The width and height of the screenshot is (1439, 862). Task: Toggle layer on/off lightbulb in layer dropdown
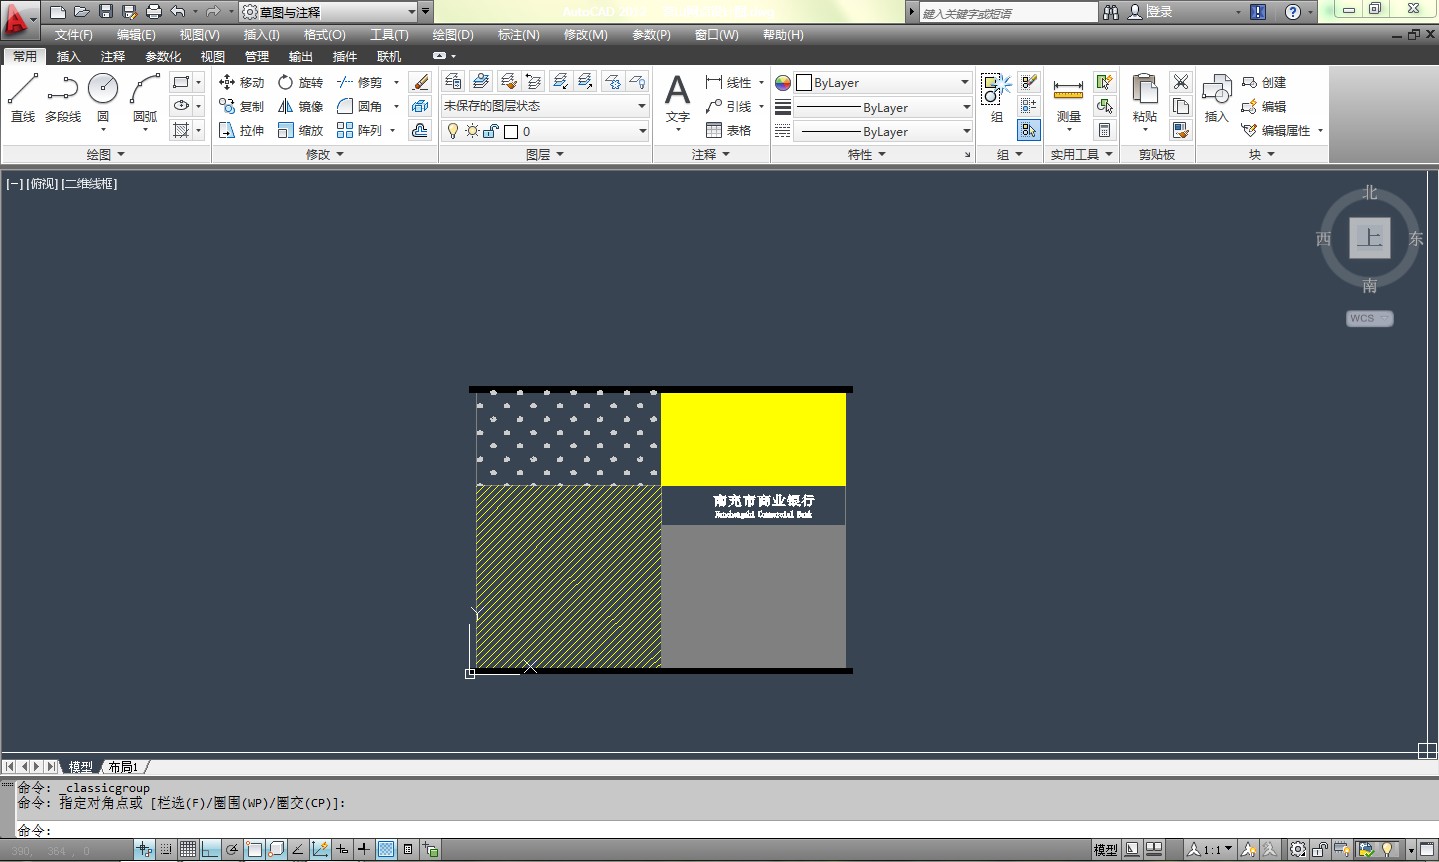[453, 131]
